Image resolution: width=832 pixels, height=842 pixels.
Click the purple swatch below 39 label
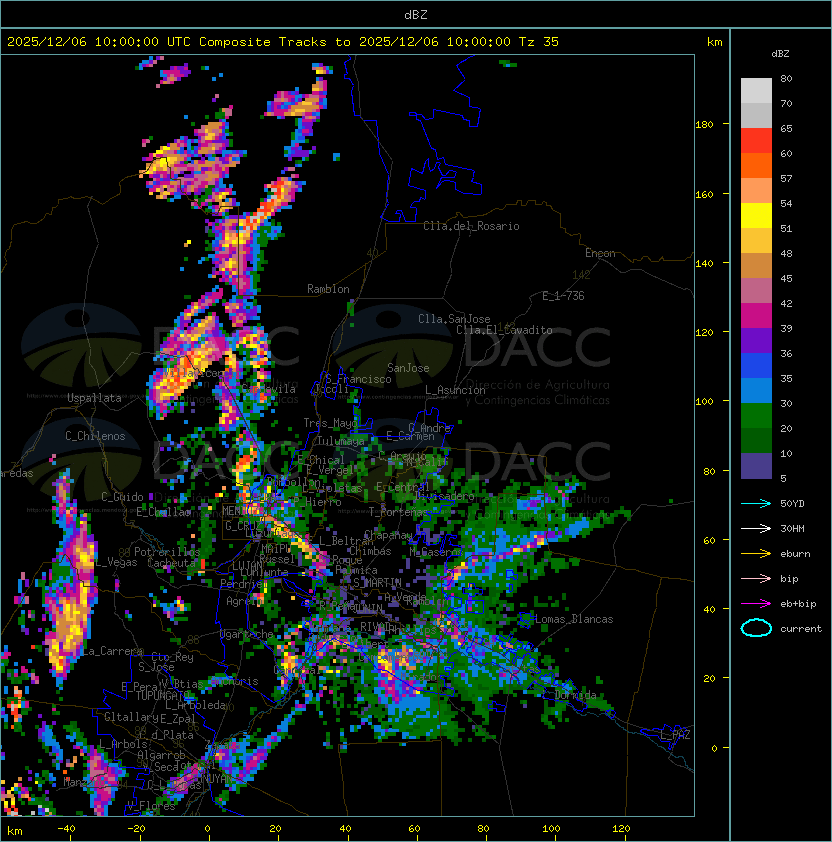(x=756, y=340)
